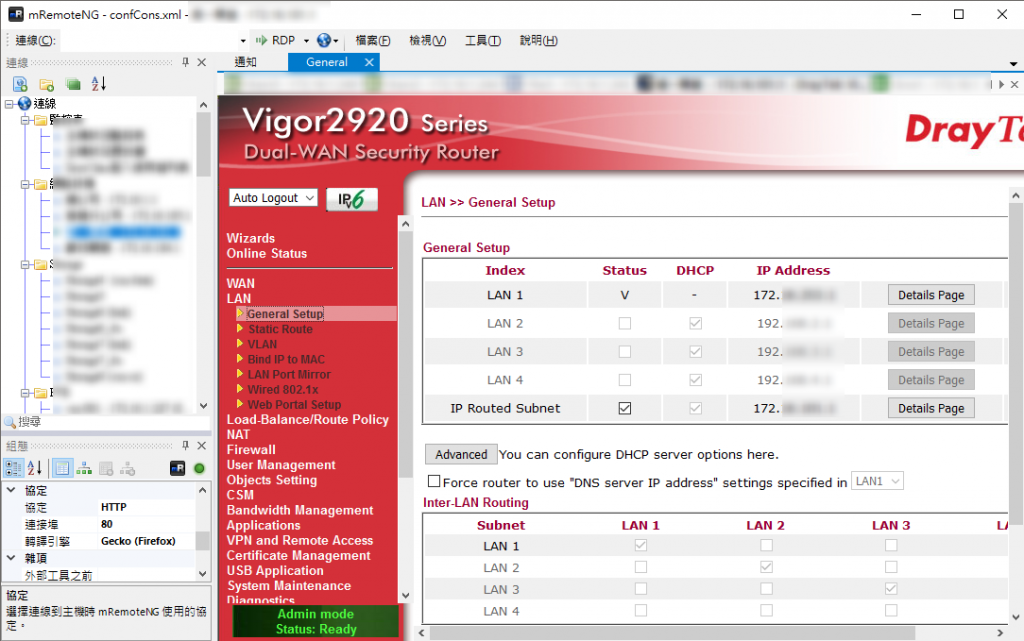Toggle Inter-LAN routing LAN 1 to LAN 2
The width and height of the screenshot is (1024, 641).
pyautogui.click(x=766, y=544)
